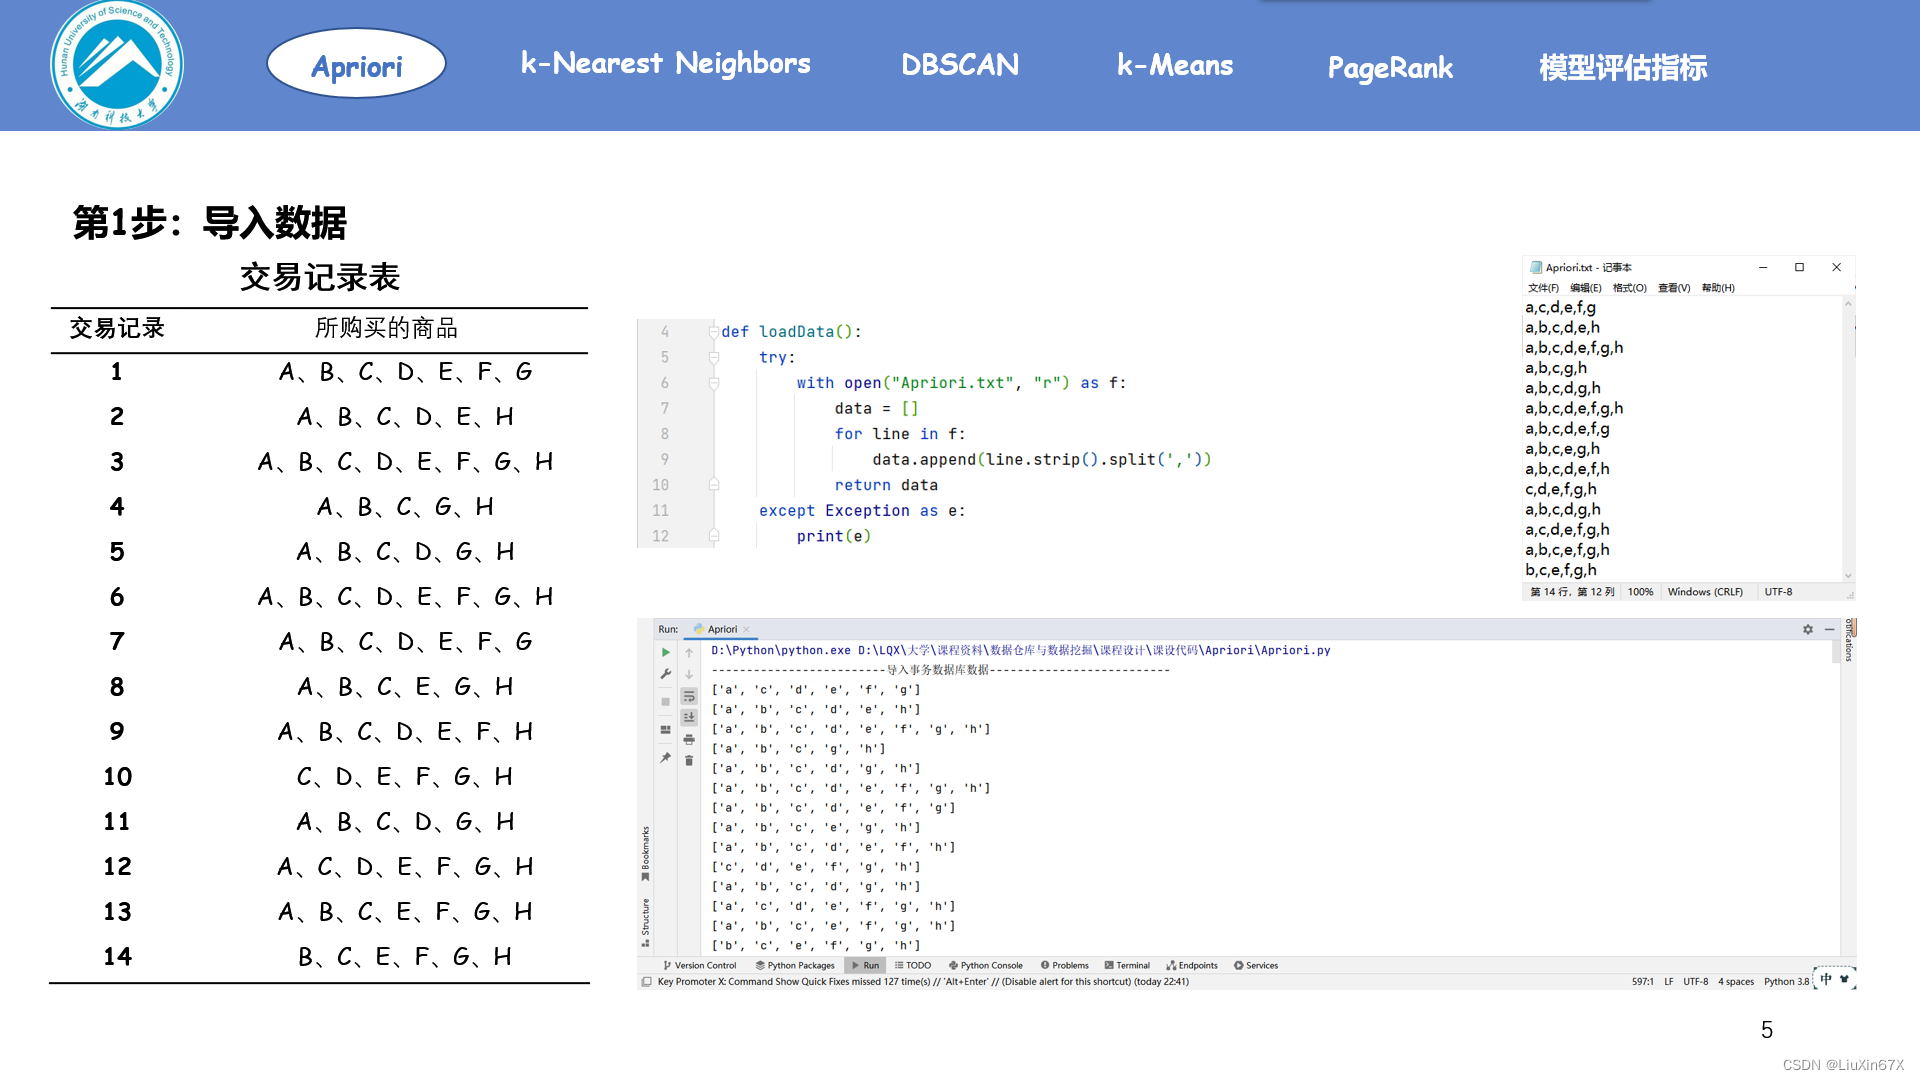Click the k-Means navigation link
This screenshot has height=1080, width=1920.
coord(1175,66)
